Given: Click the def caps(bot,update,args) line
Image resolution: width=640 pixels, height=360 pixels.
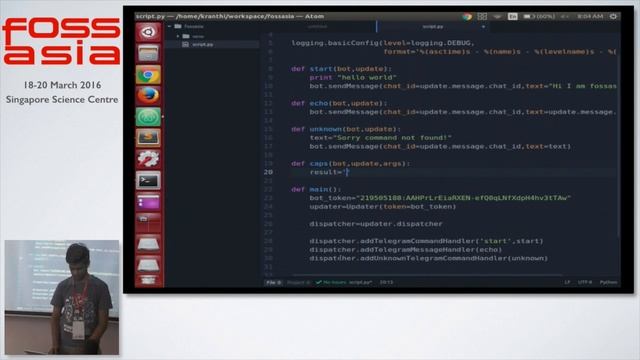Looking at the screenshot, I should [351, 164].
